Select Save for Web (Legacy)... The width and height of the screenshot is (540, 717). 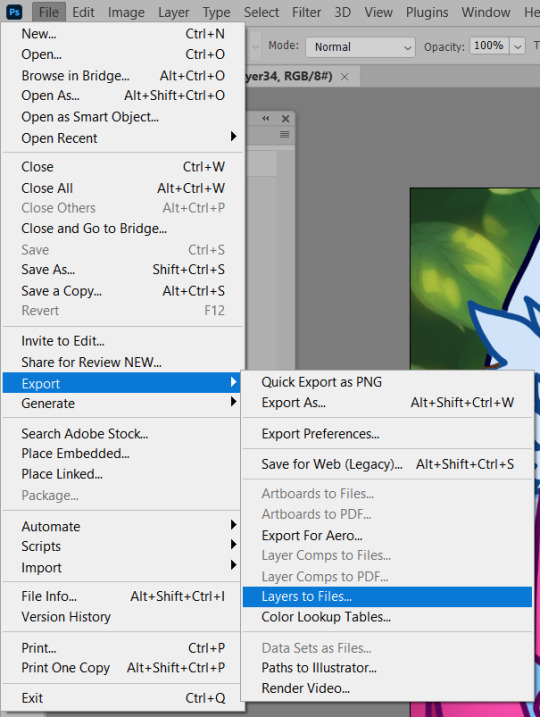click(387, 464)
